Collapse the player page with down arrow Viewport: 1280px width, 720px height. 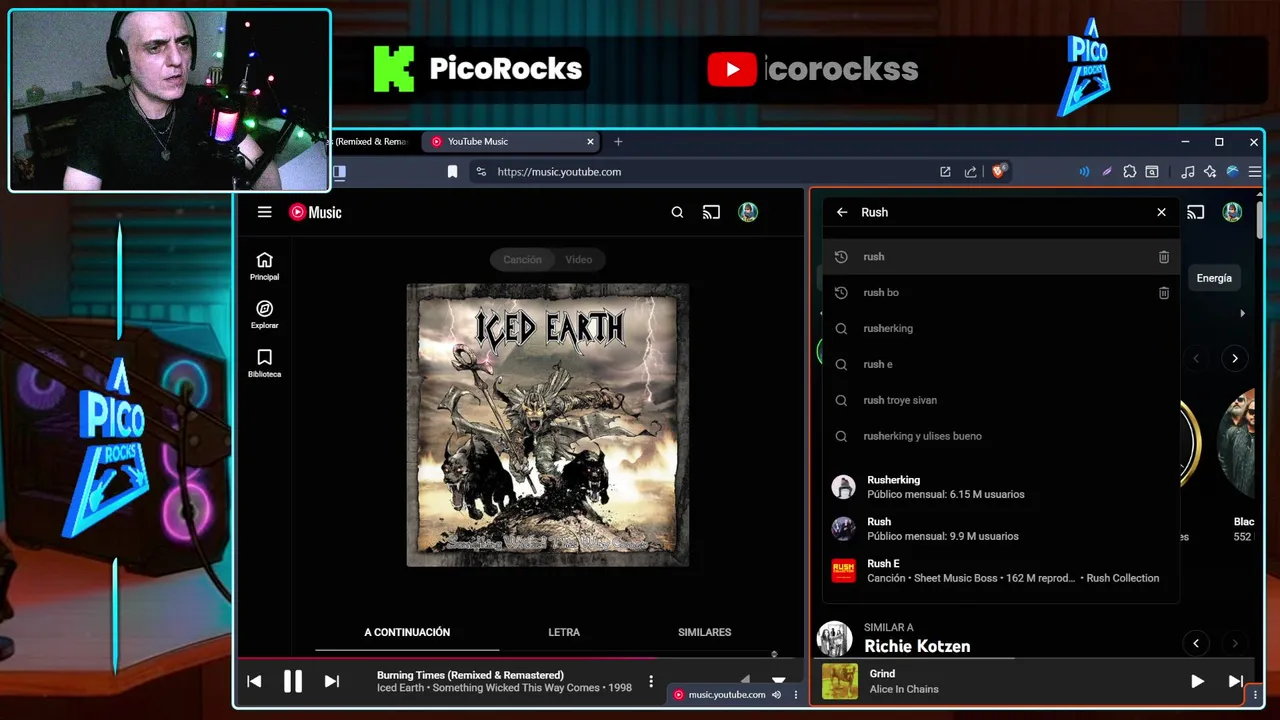(x=778, y=681)
